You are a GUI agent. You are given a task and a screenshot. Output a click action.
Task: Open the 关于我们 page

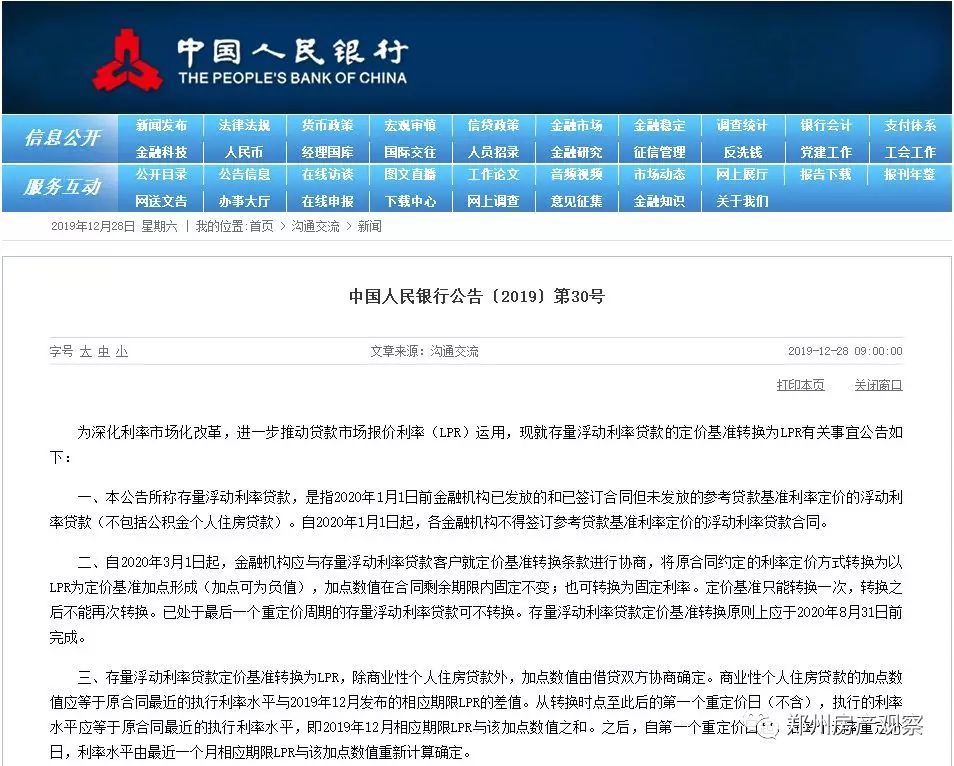[743, 200]
